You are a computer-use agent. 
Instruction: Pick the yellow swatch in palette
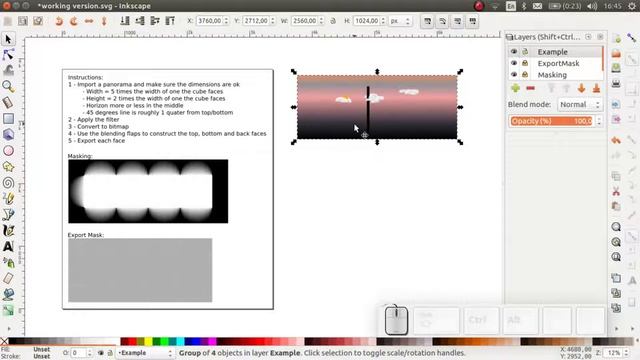click(148, 341)
